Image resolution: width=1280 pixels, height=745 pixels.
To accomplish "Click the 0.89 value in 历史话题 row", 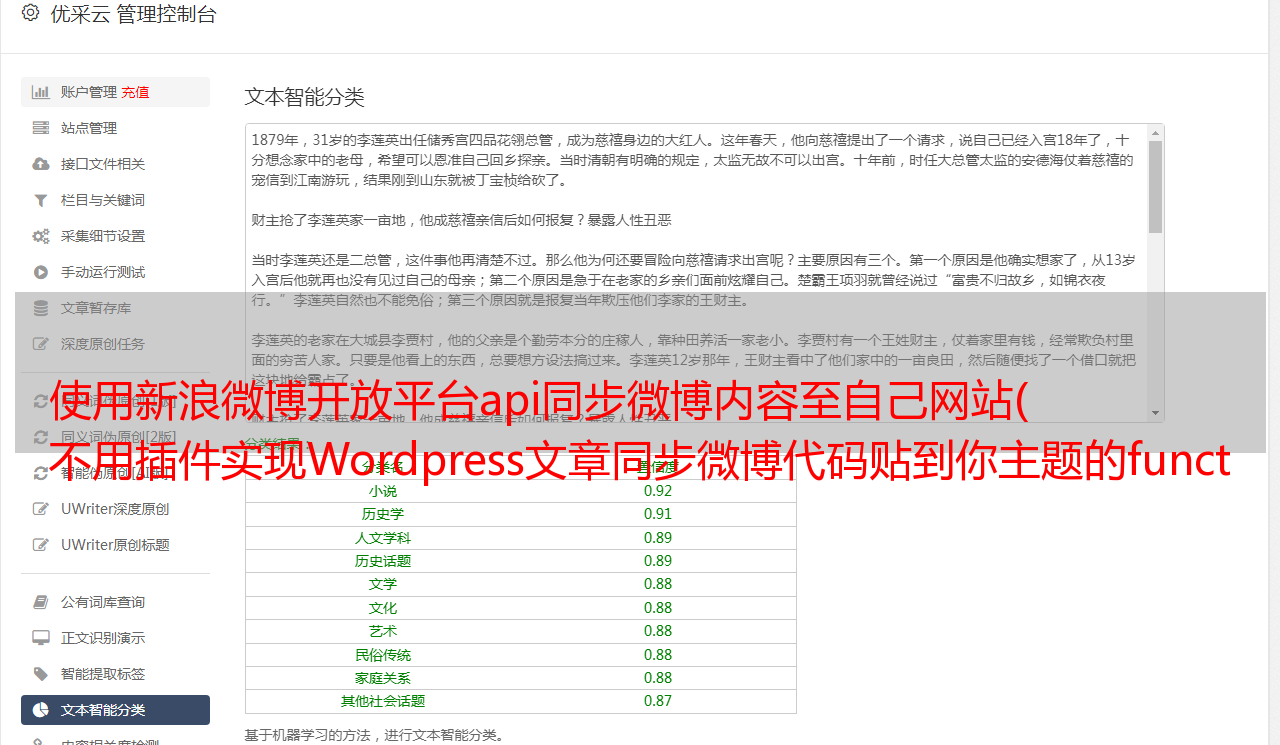I will pos(658,561).
